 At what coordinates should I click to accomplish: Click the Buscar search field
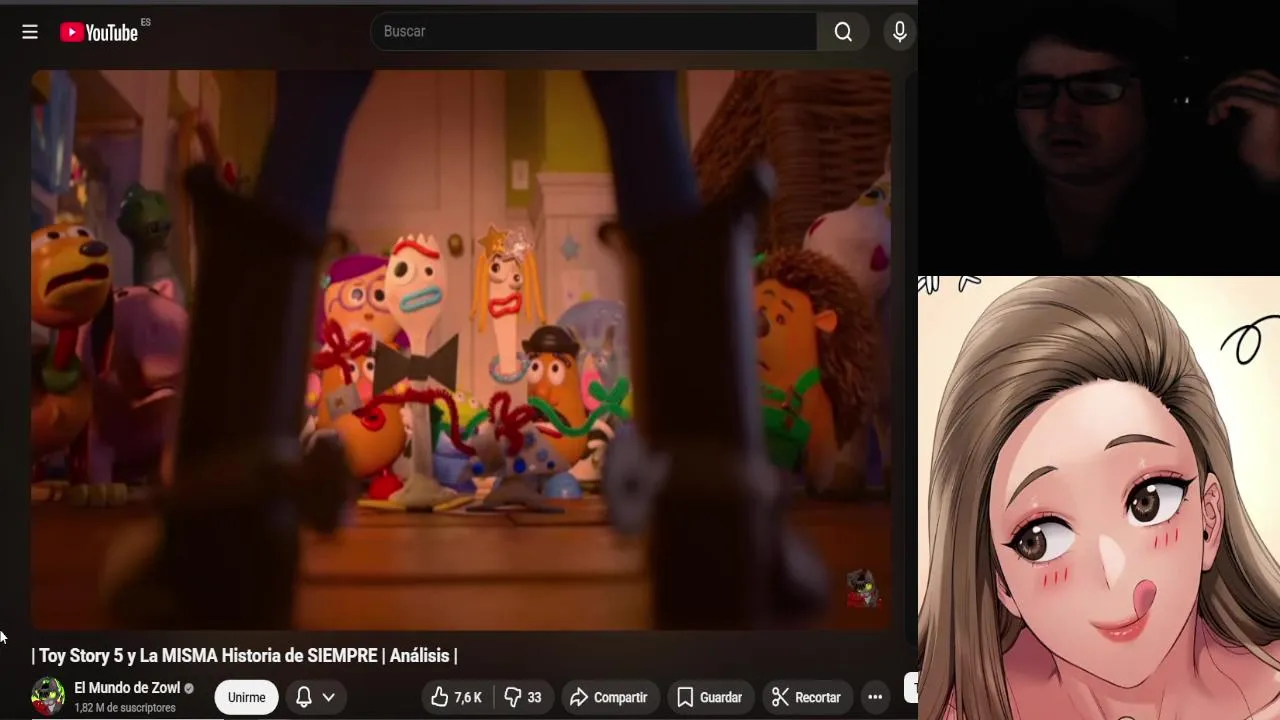594,32
